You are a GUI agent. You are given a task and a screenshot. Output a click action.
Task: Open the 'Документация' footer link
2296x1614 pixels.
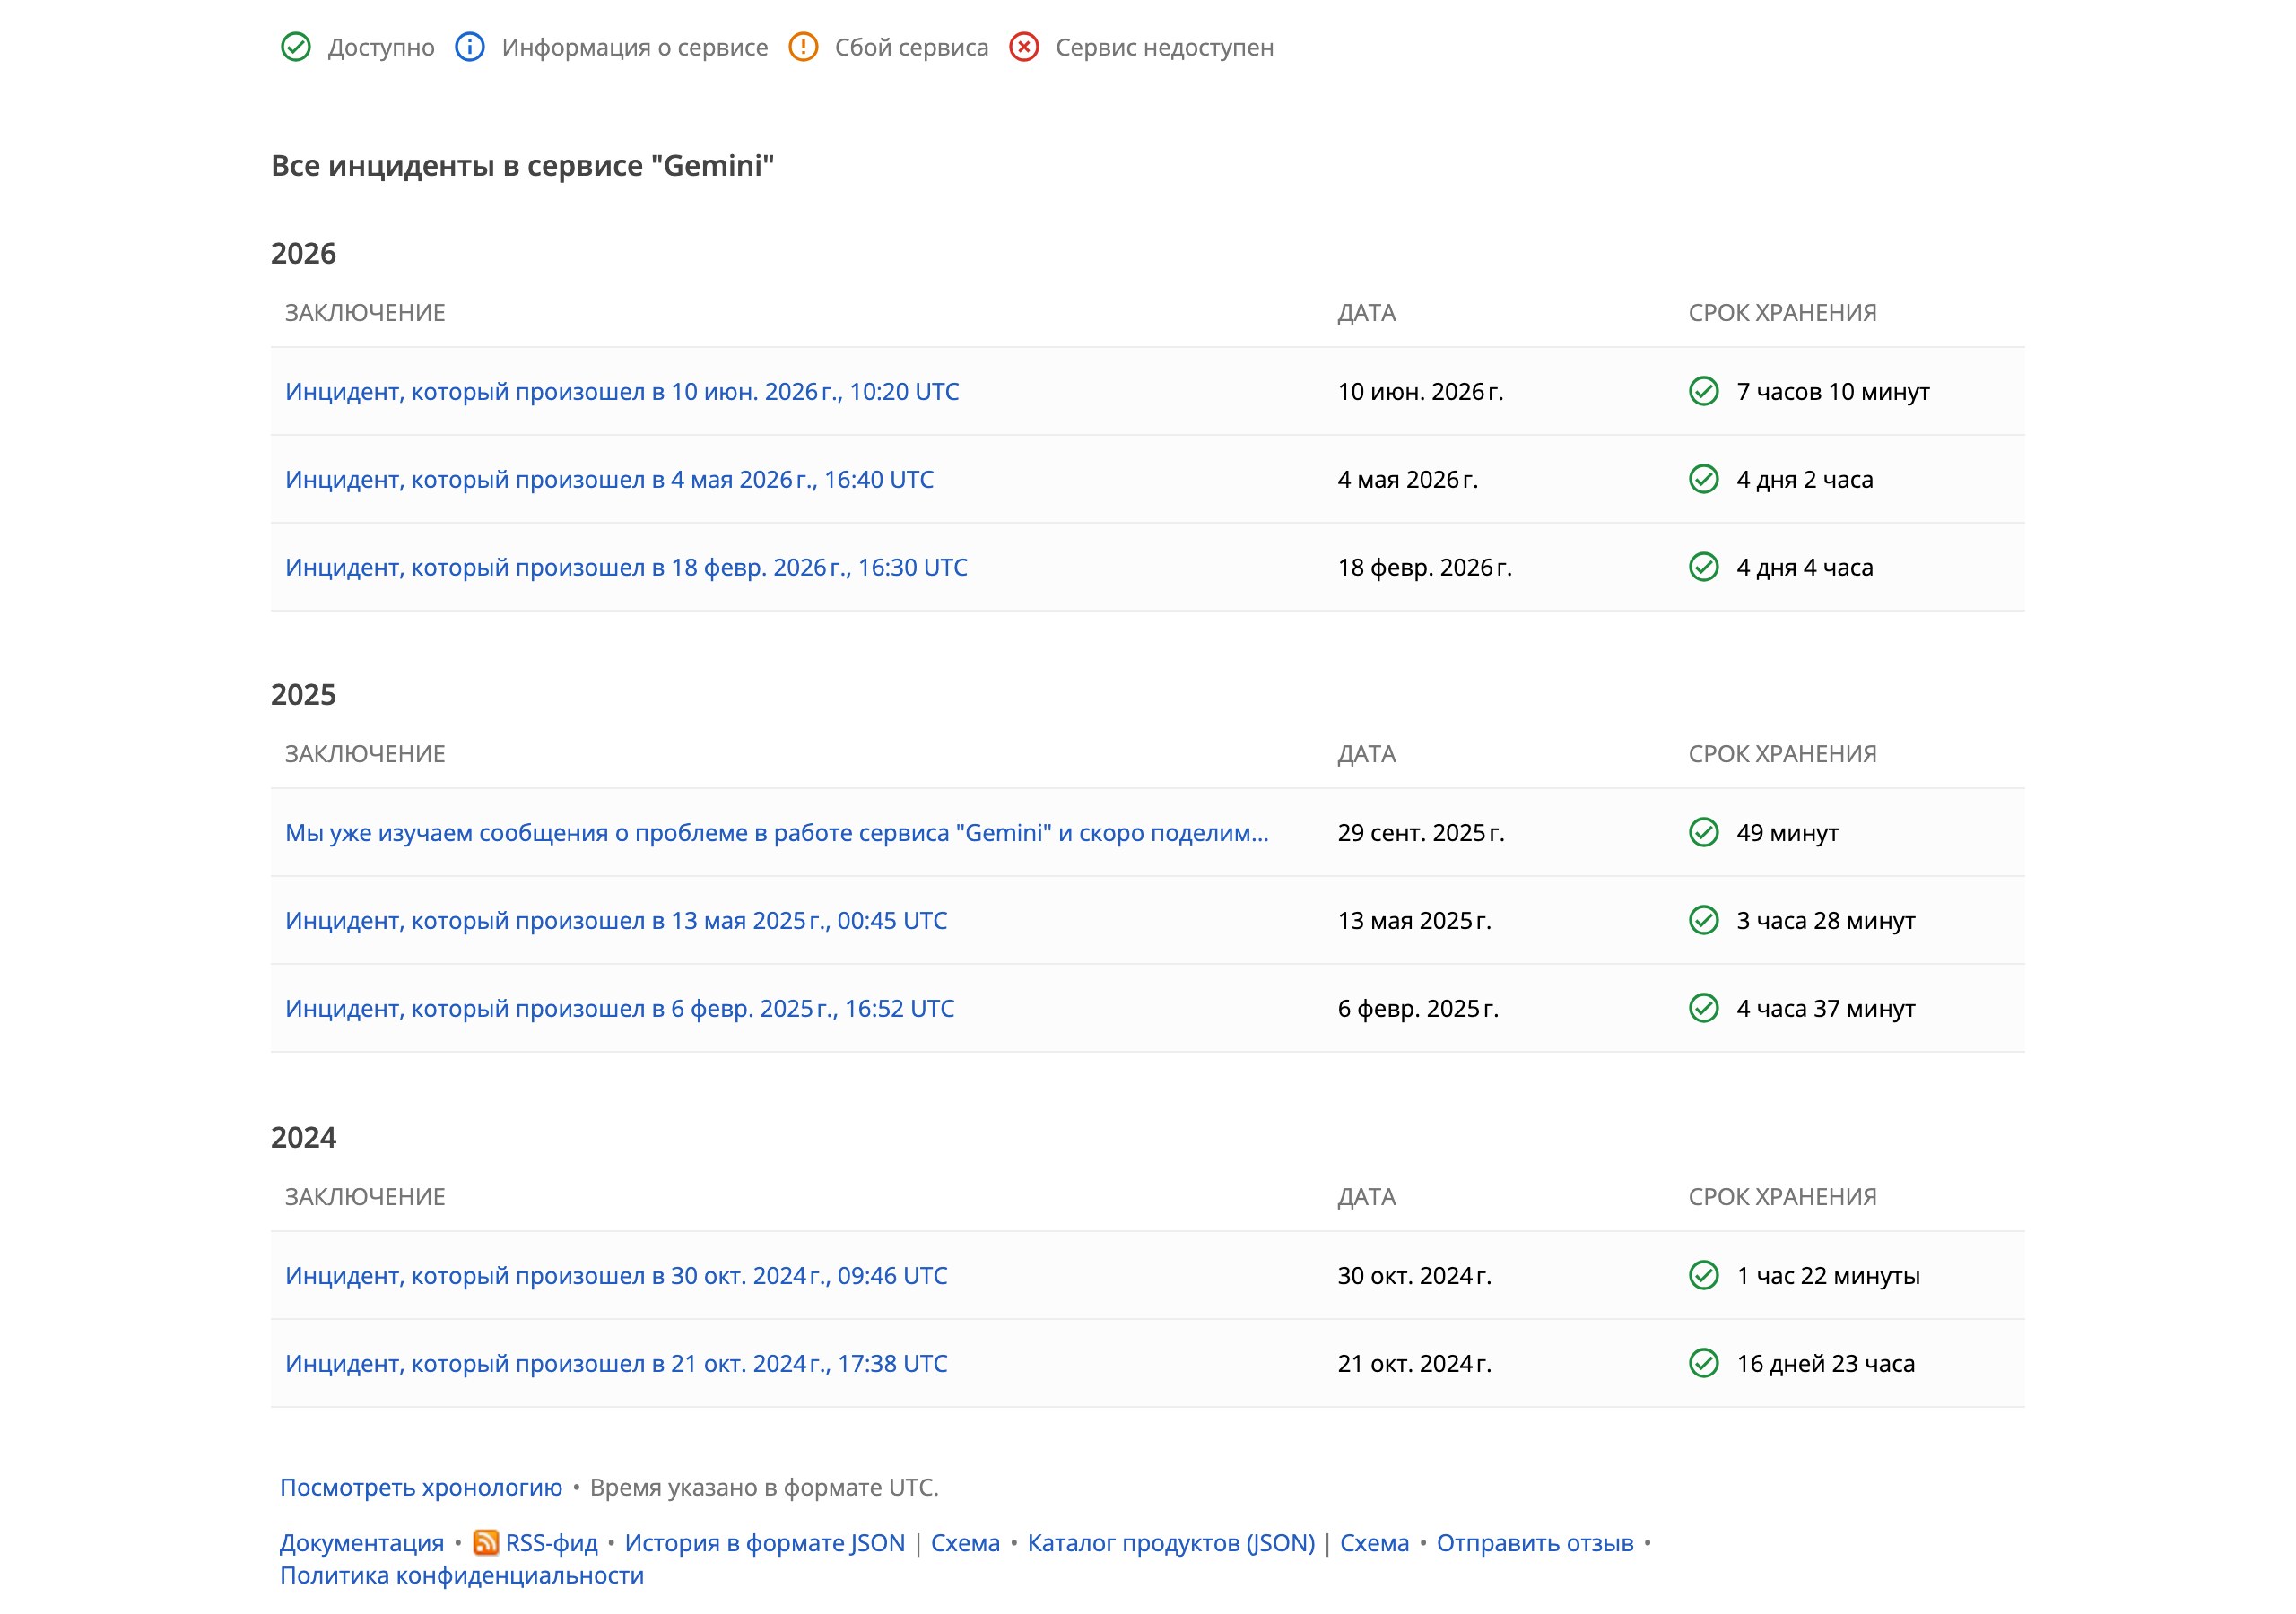click(x=362, y=1543)
